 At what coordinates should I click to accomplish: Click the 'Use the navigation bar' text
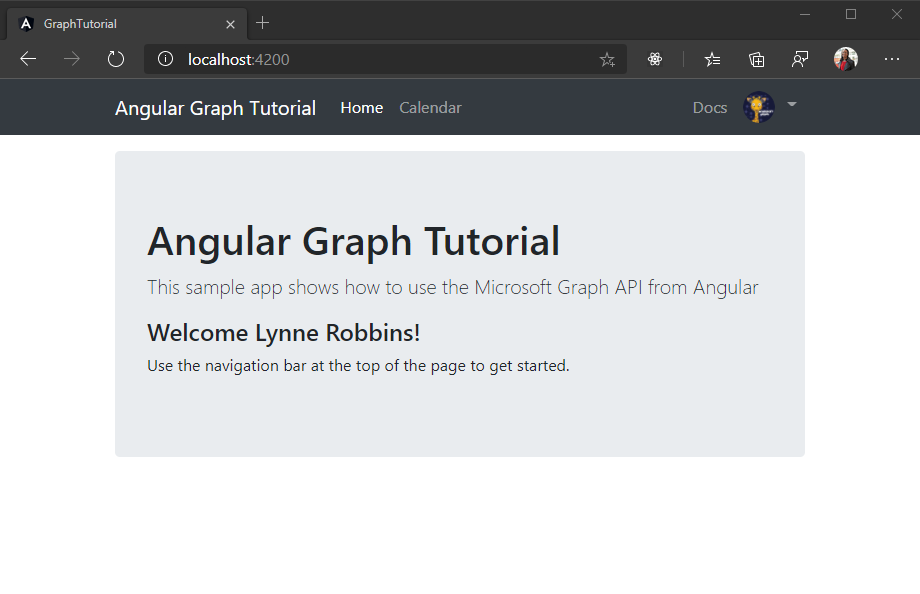(358, 366)
